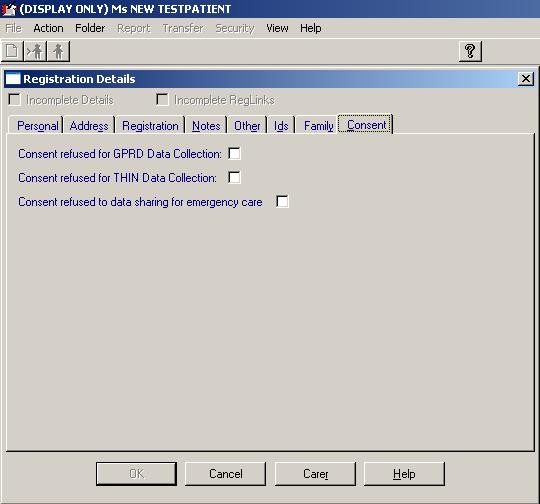Tick Consent refused for GPRD Data Collection
Screen dimensions: 540x504
tap(234, 154)
